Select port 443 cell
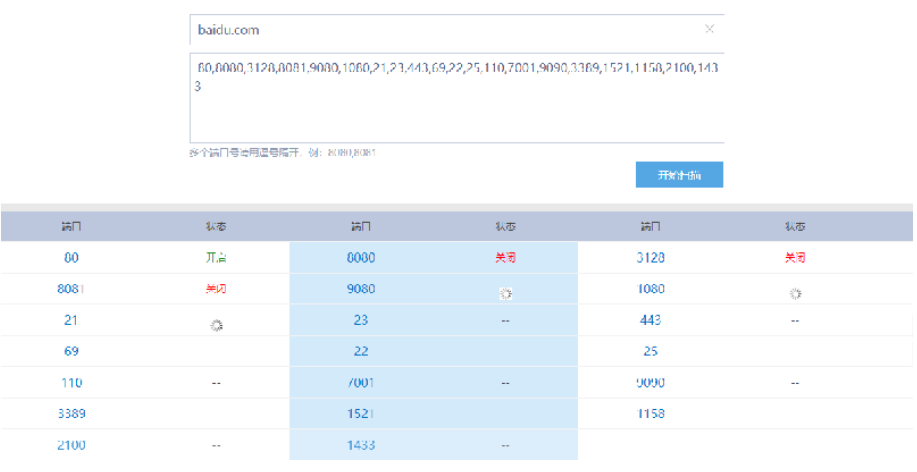The width and height of the screenshot is (917, 472). click(x=650, y=320)
